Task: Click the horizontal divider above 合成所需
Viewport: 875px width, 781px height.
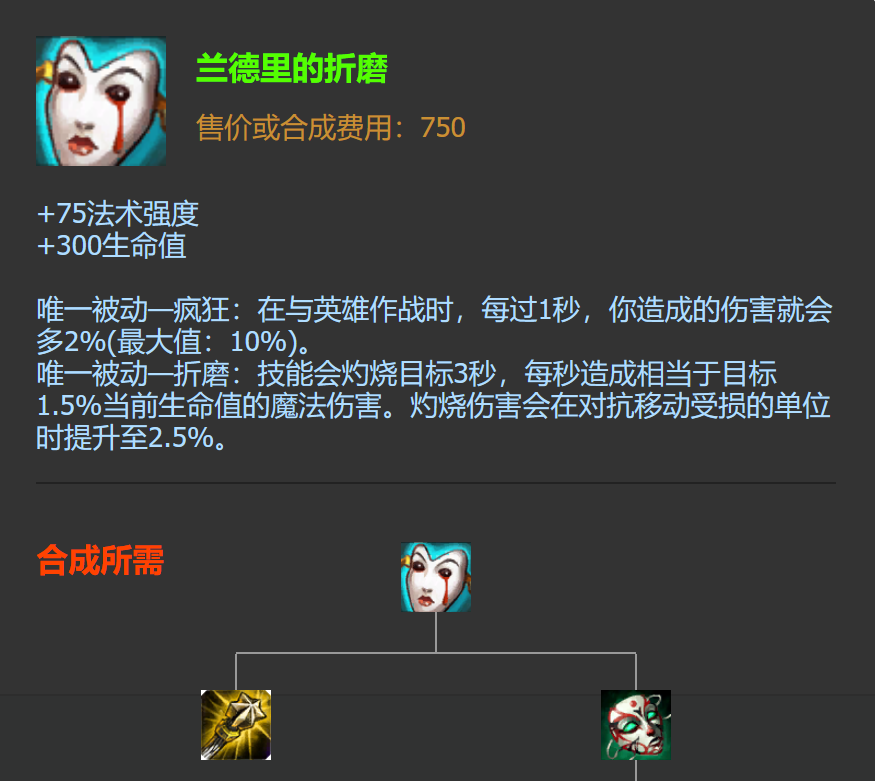Action: (x=436, y=483)
